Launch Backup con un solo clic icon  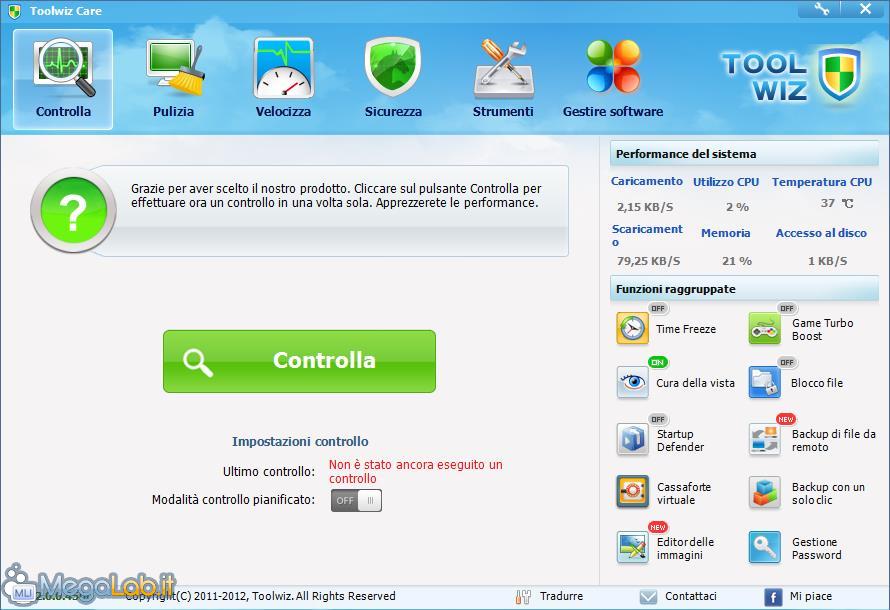(x=765, y=491)
